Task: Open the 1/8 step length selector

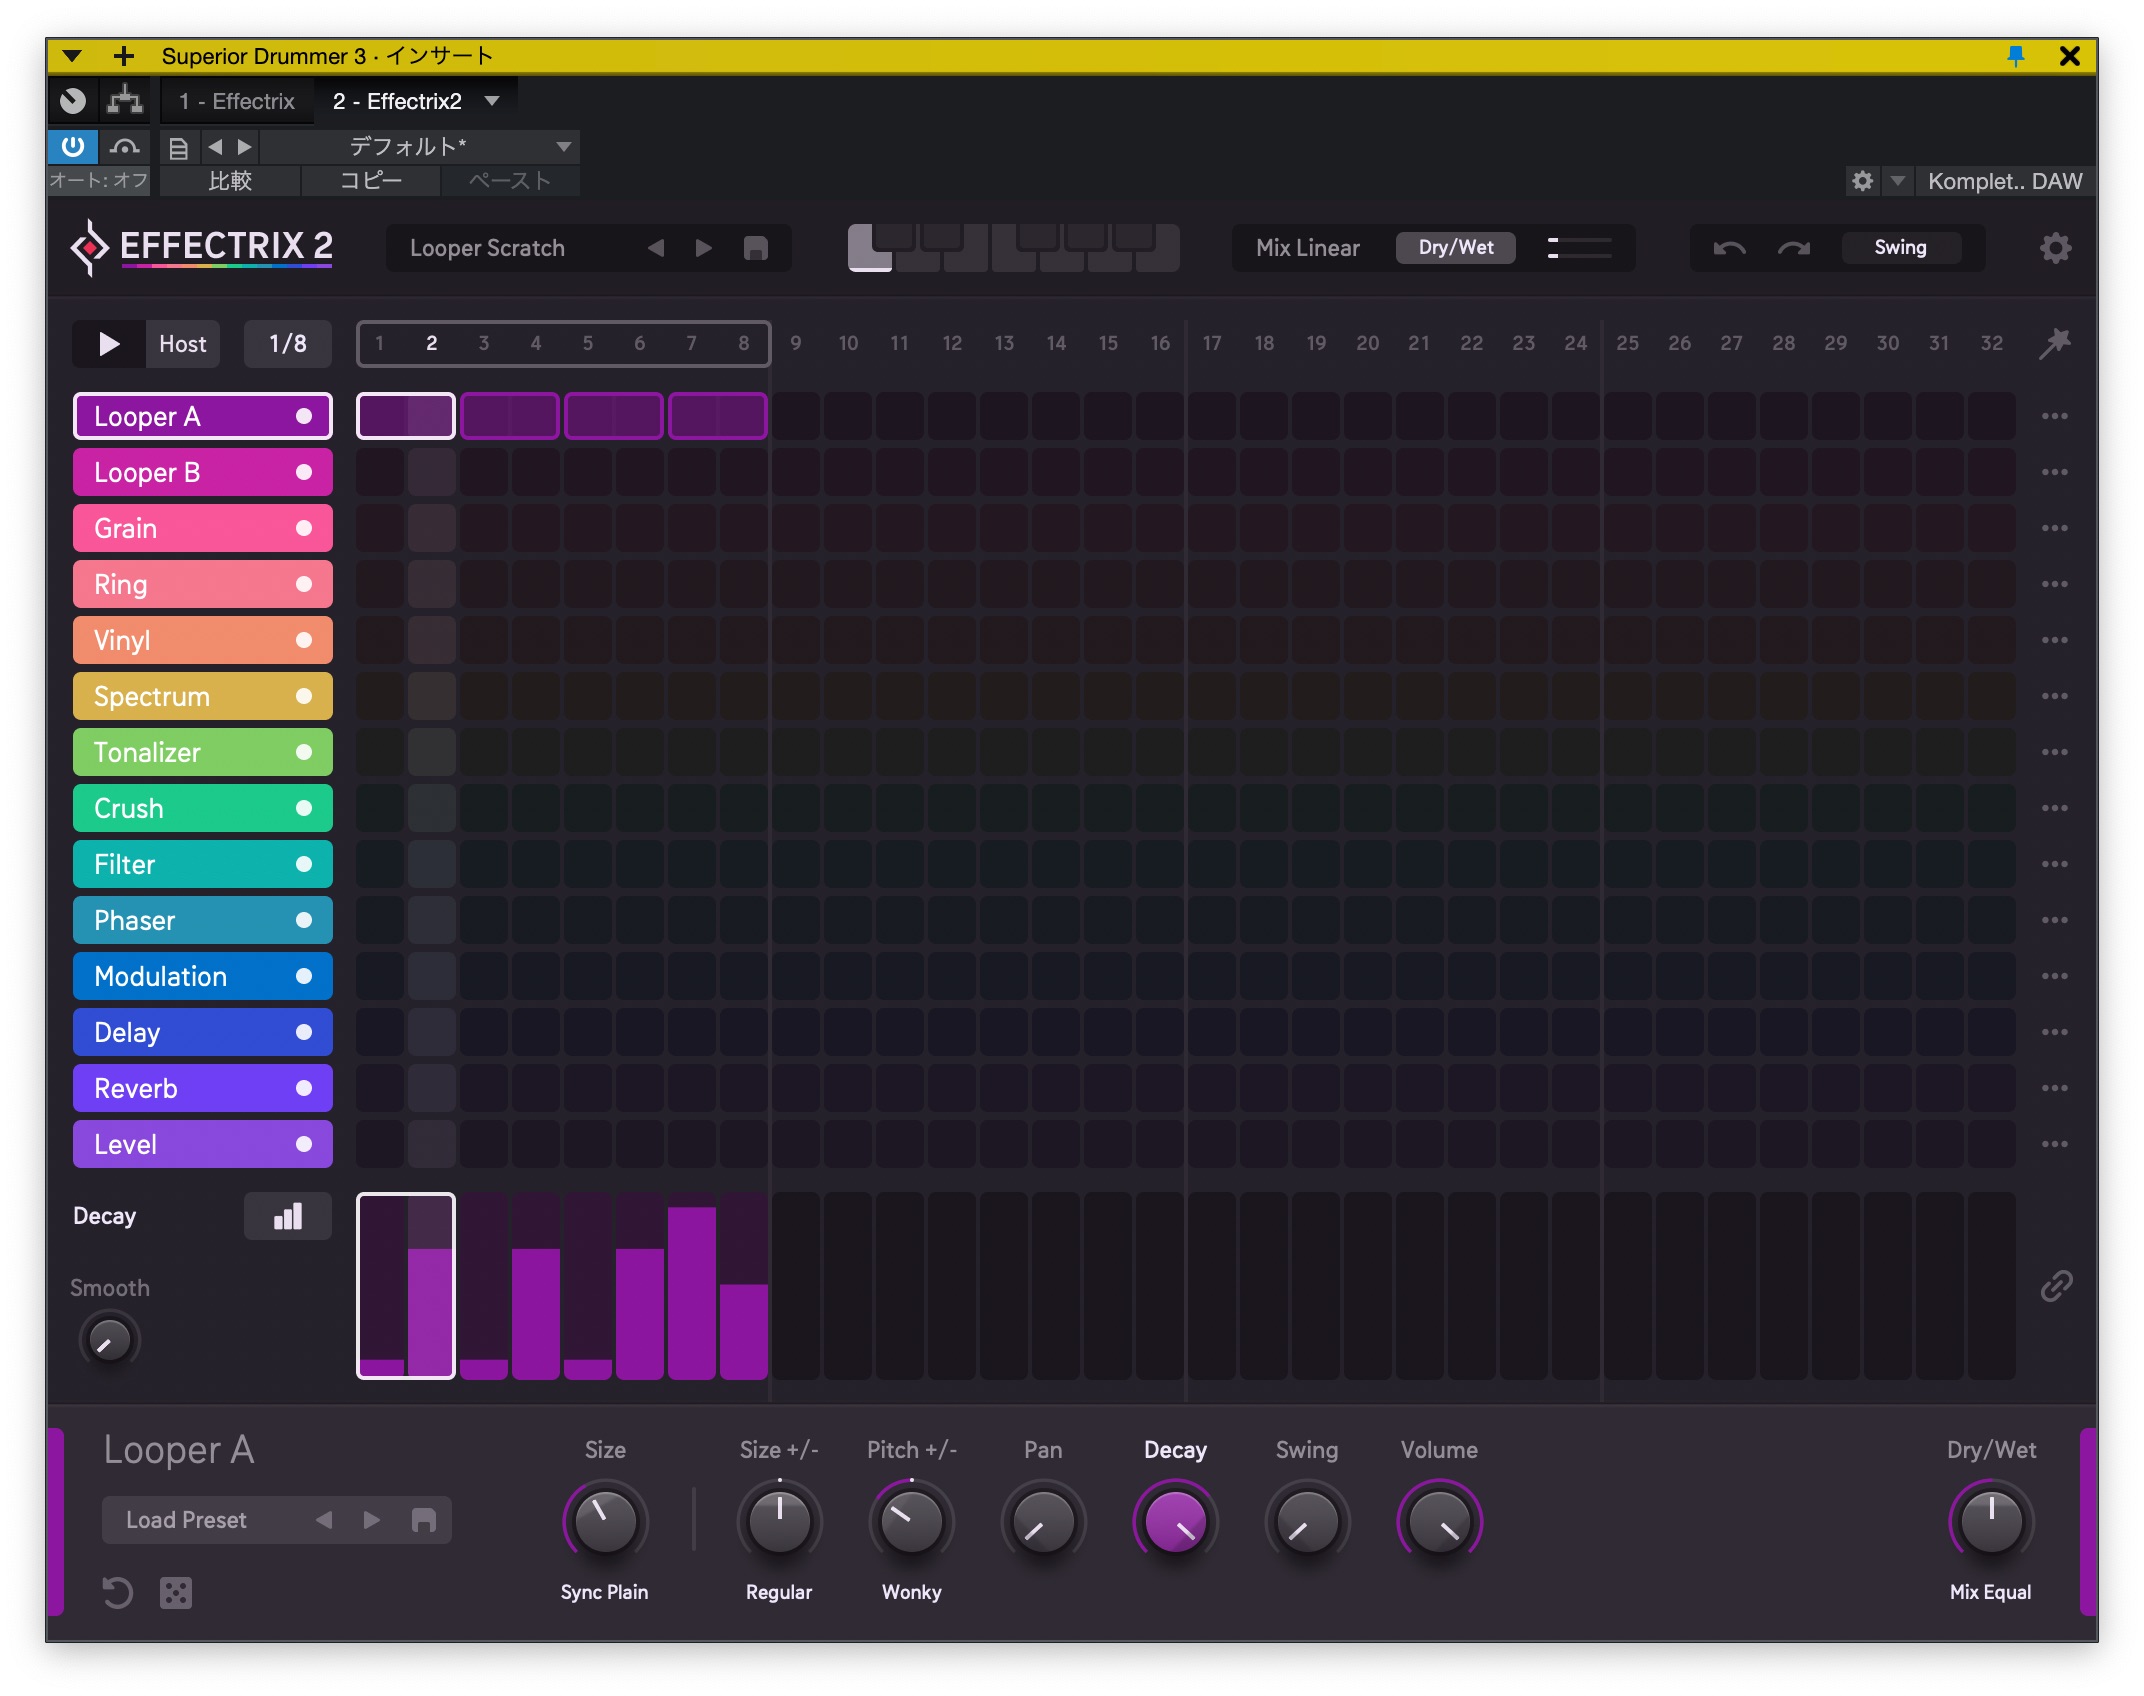Action: point(288,344)
